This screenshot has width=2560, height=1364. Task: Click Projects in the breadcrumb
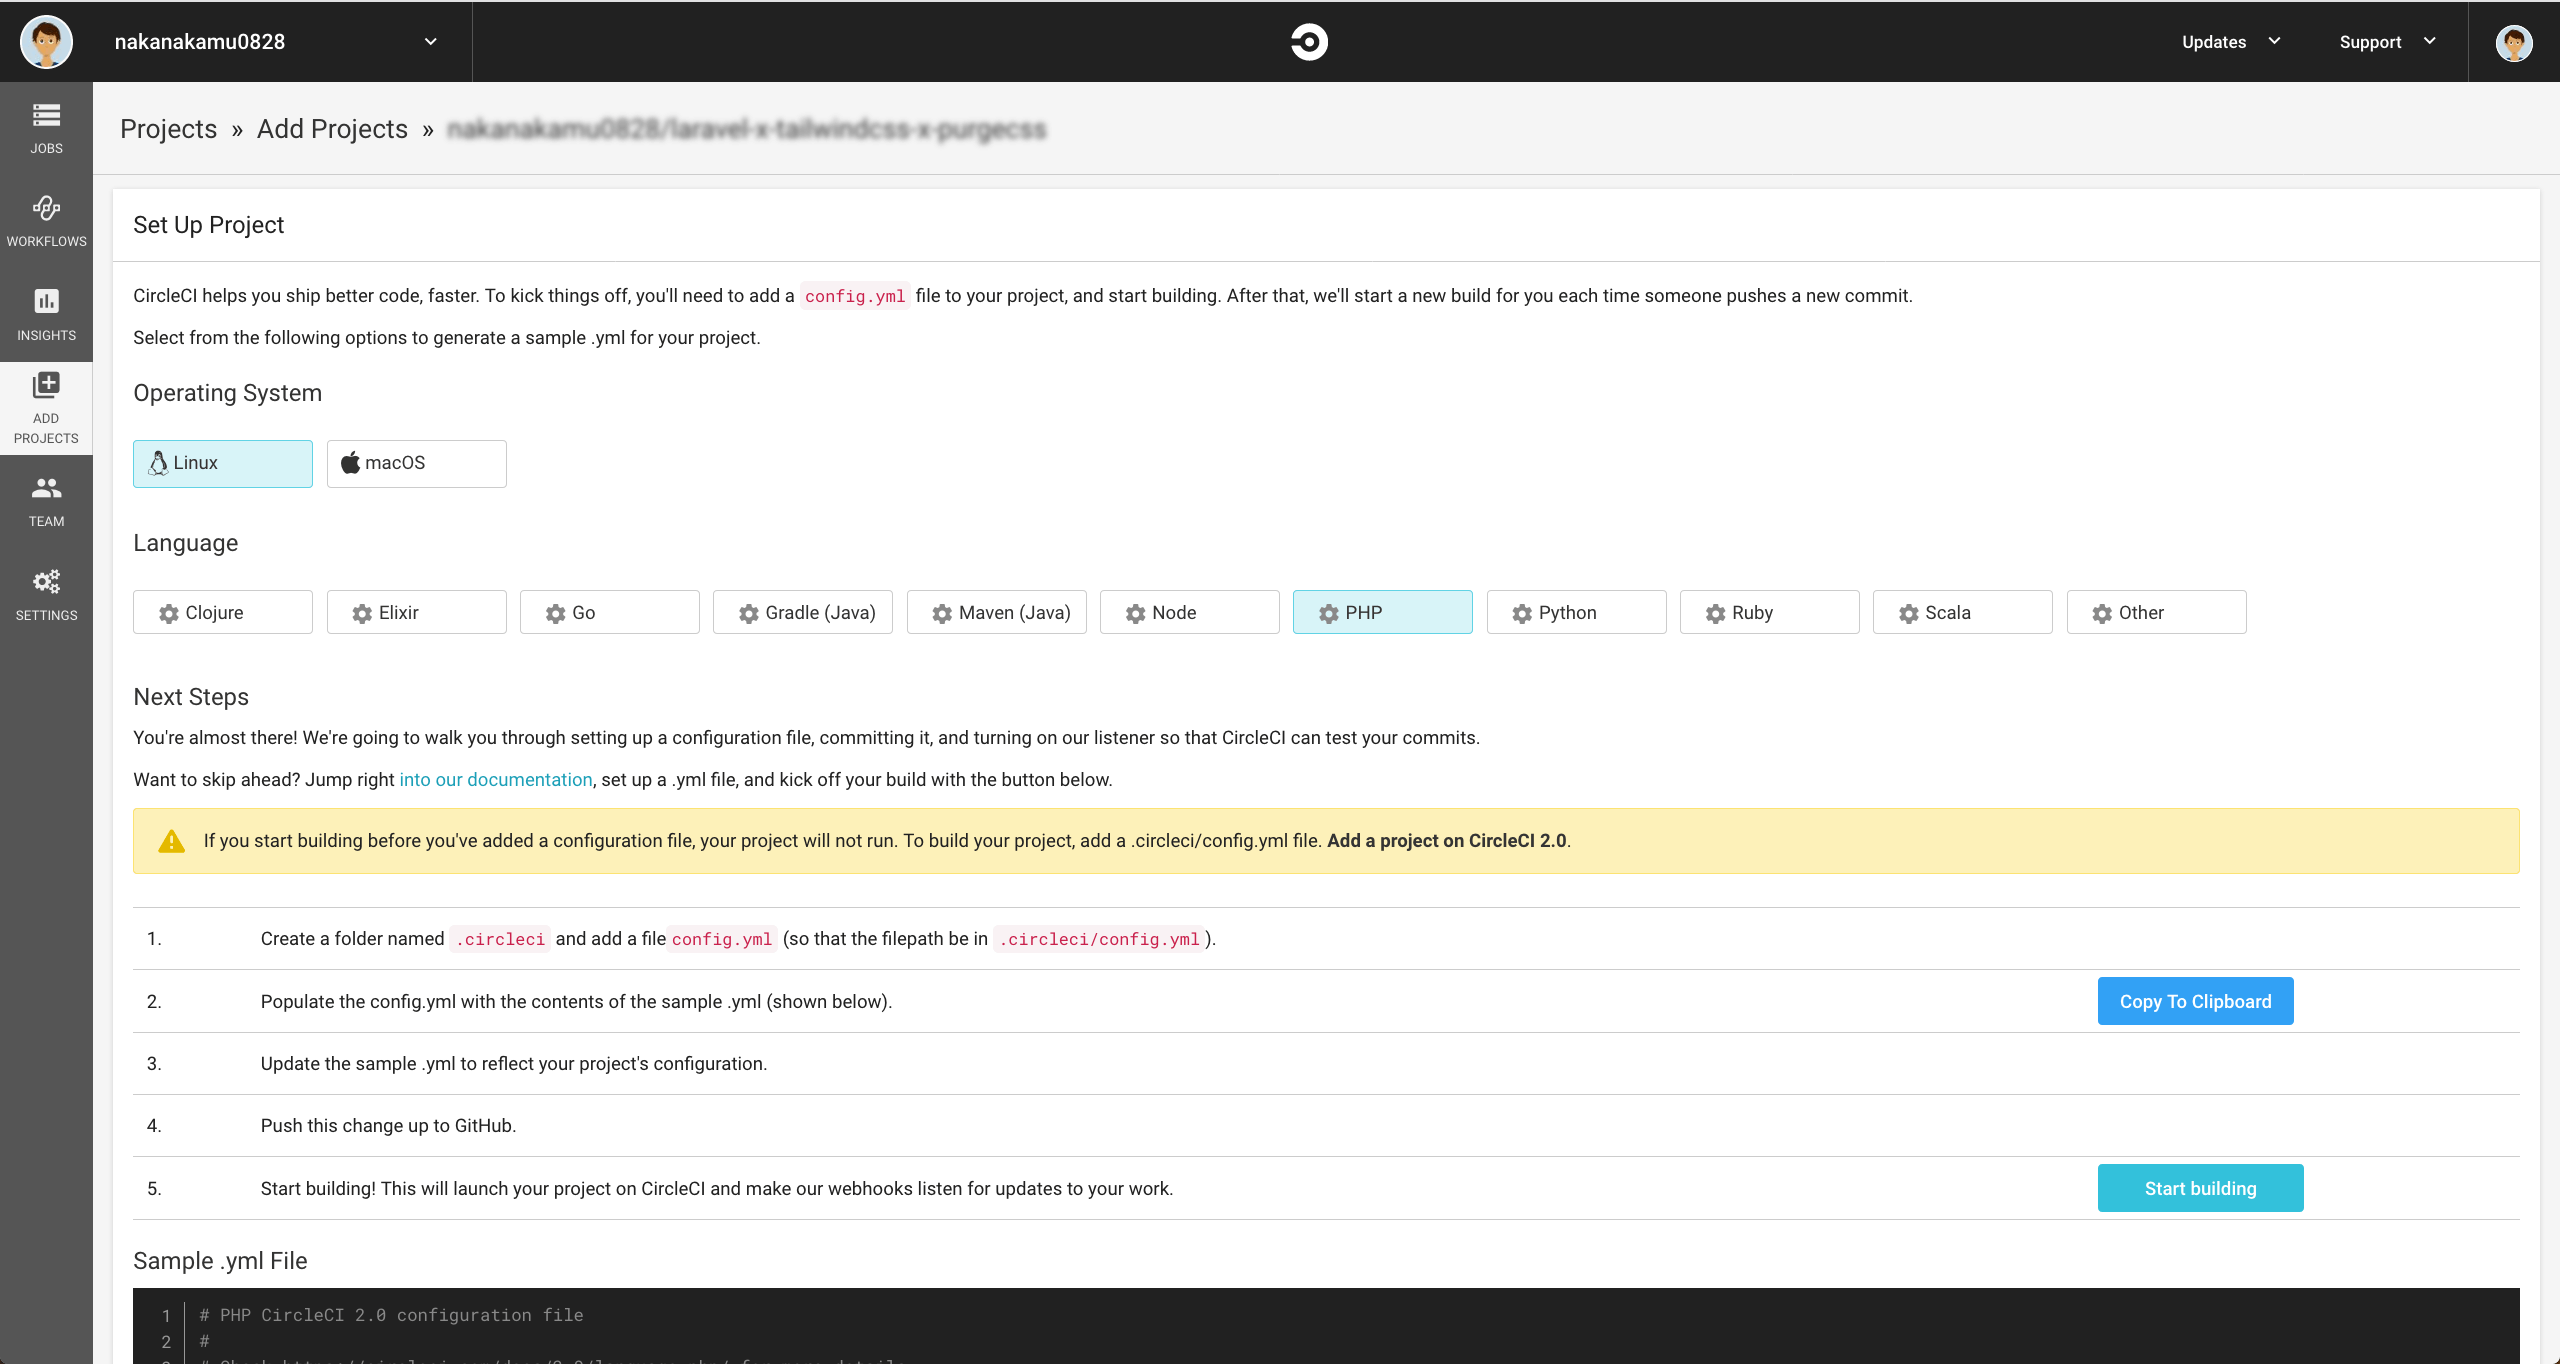pos(168,129)
